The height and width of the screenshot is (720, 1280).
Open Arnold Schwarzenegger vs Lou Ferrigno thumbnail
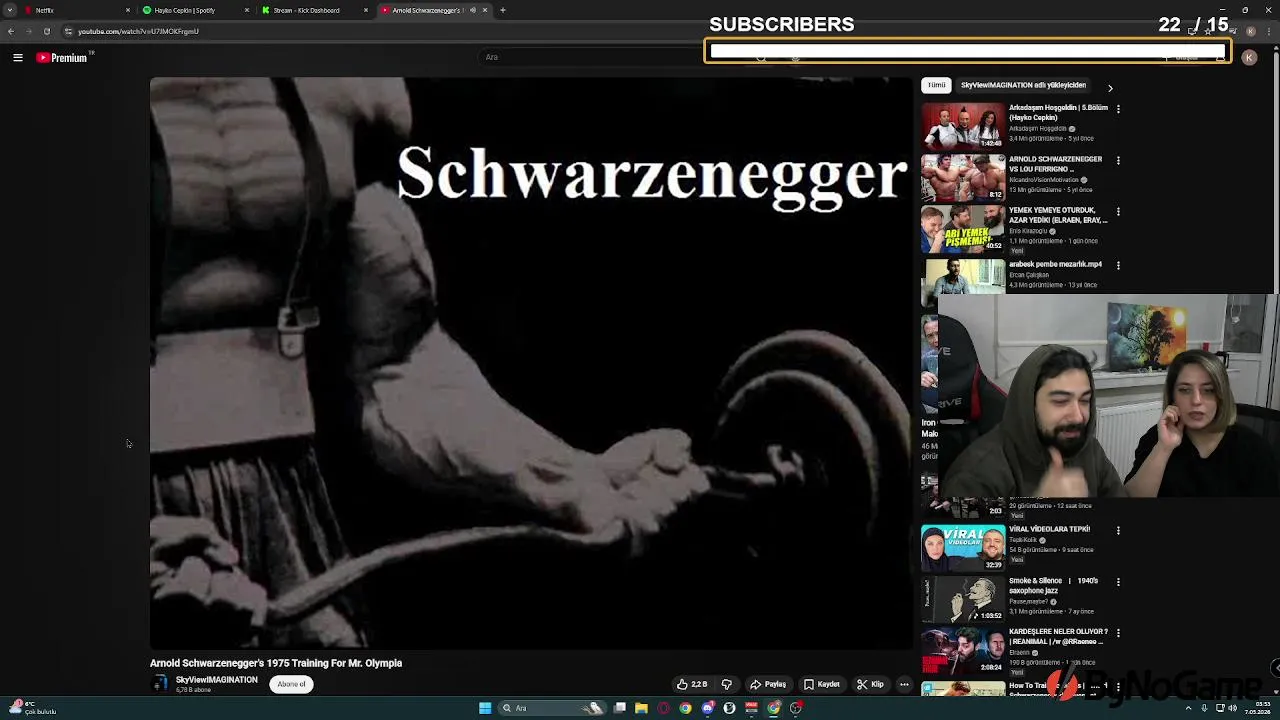pyautogui.click(x=963, y=177)
